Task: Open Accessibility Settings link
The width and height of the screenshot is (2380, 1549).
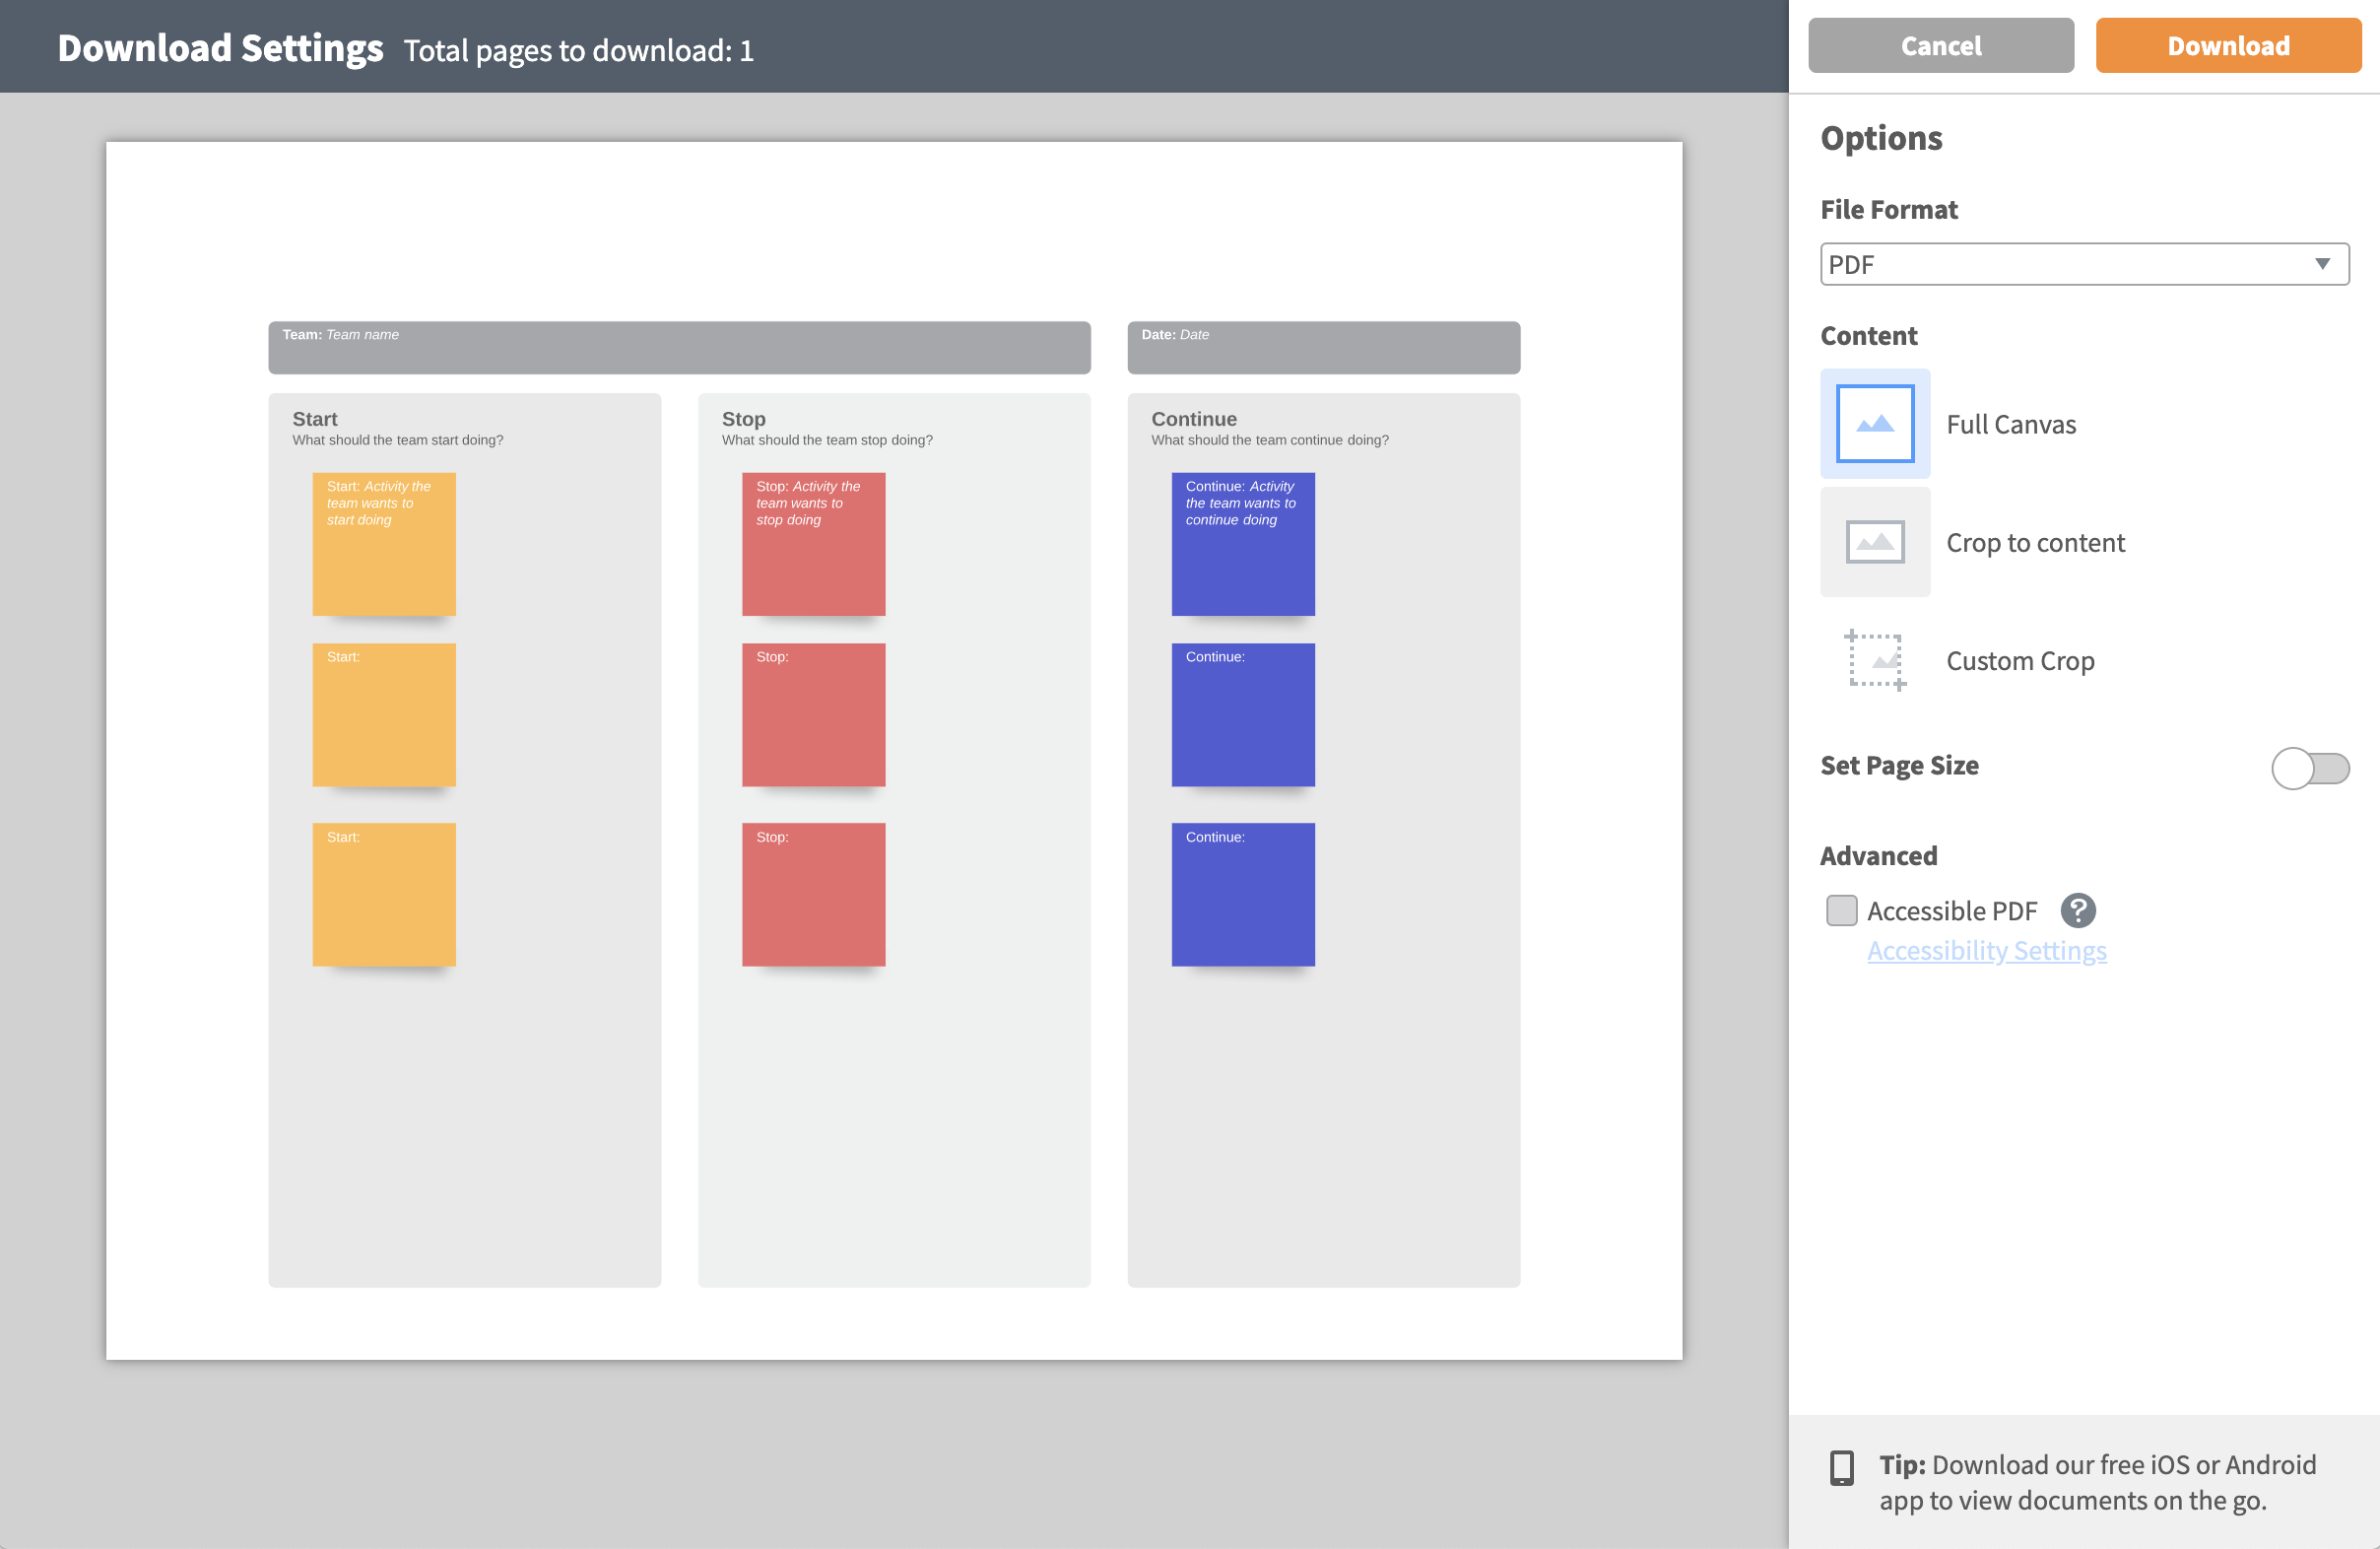Action: [1985, 950]
